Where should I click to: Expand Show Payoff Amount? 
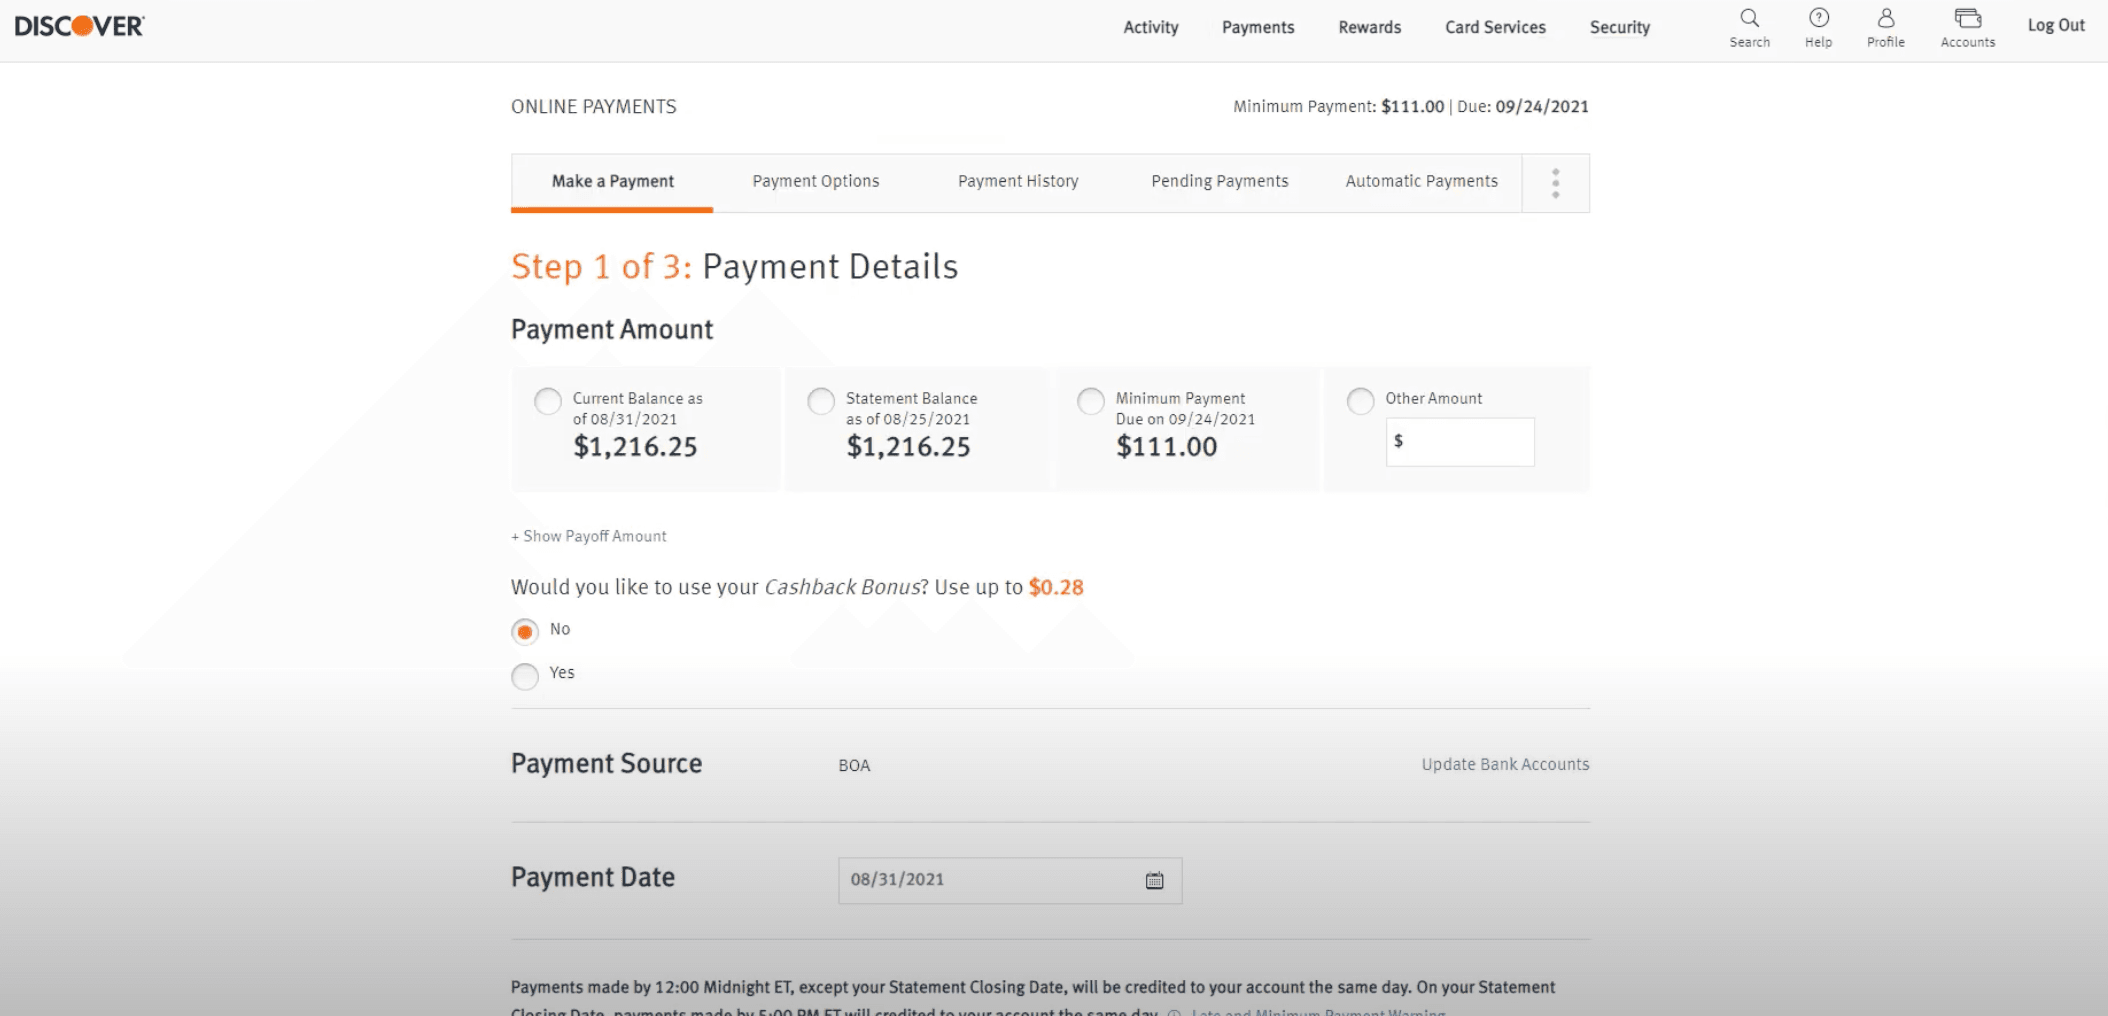(x=589, y=536)
